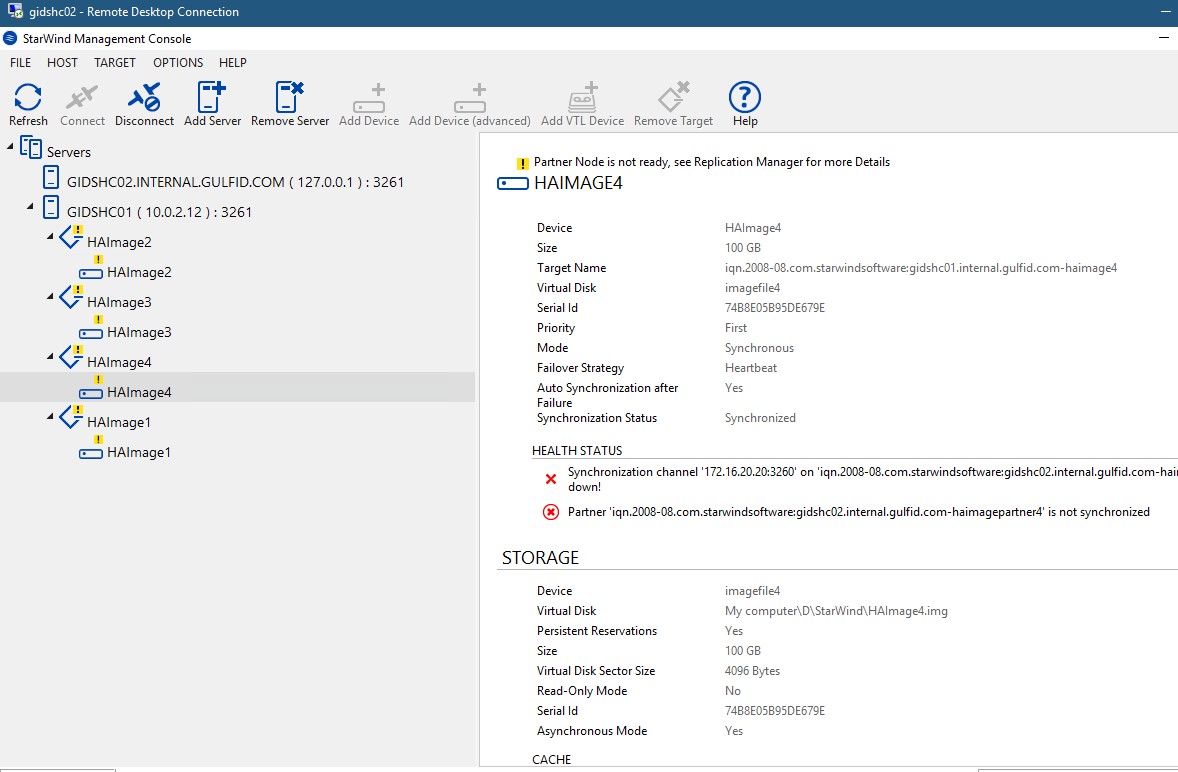This screenshot has height=772, width=1178.
Task: Click the HEALTH STATUS heading
Action: [577, 451]
